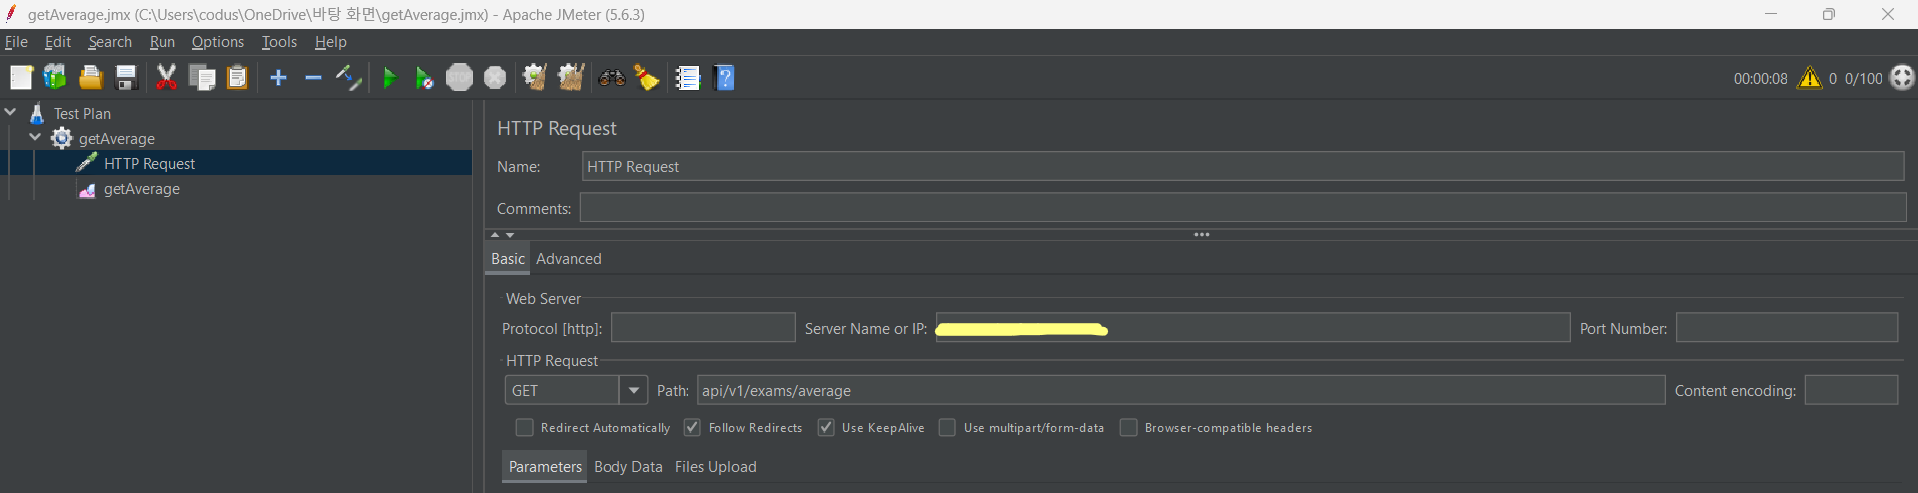Open Help with the question mark icon
Viewport: 1918px width, 493px height.
(725, 78)
